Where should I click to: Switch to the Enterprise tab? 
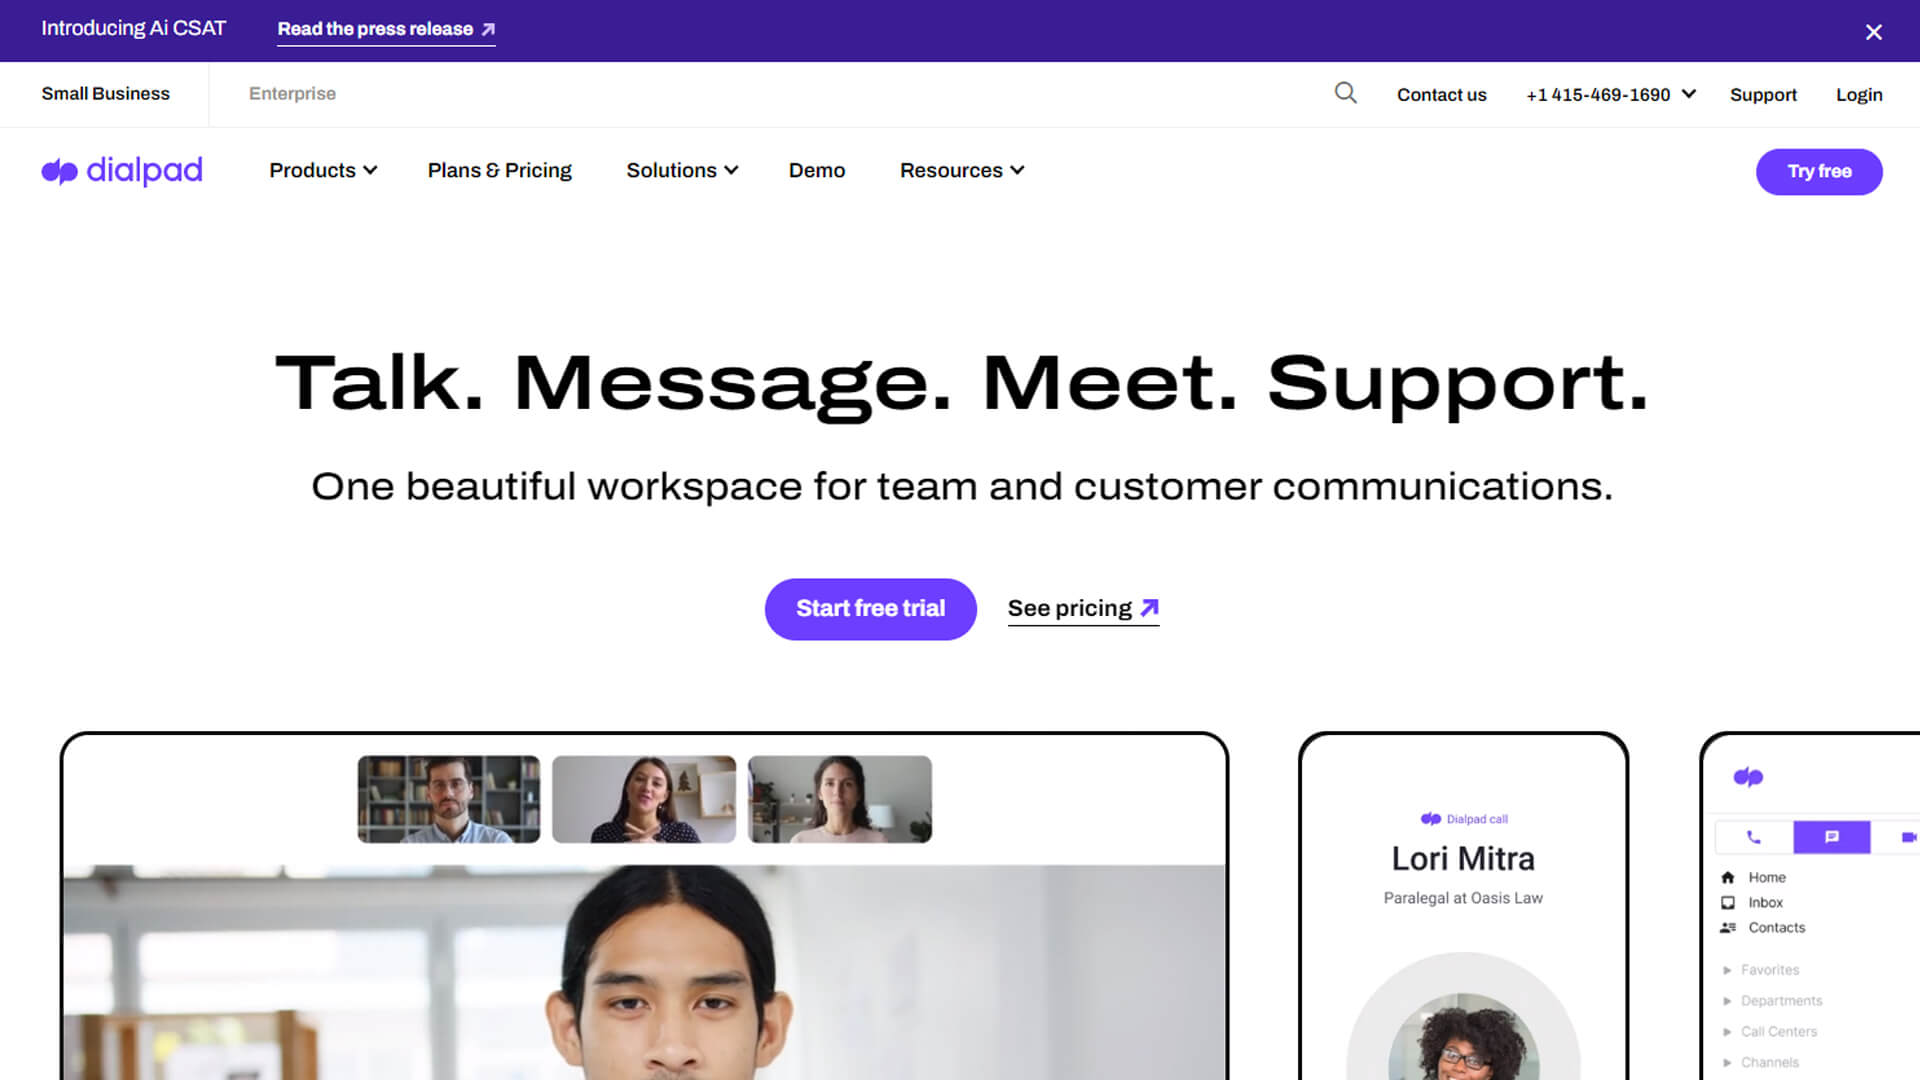point(292,94)
